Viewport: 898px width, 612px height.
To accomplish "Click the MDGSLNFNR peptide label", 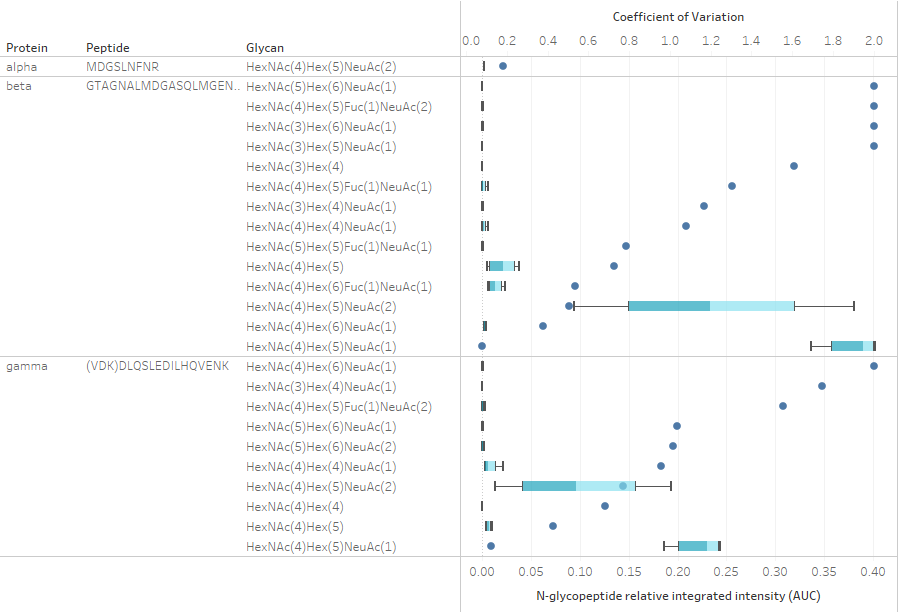I will pos(121,67).
